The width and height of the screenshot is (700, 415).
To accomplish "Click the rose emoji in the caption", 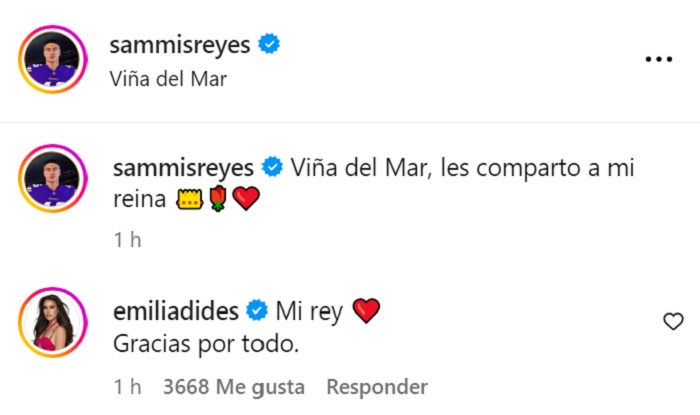I will click(x=218, y=200).
